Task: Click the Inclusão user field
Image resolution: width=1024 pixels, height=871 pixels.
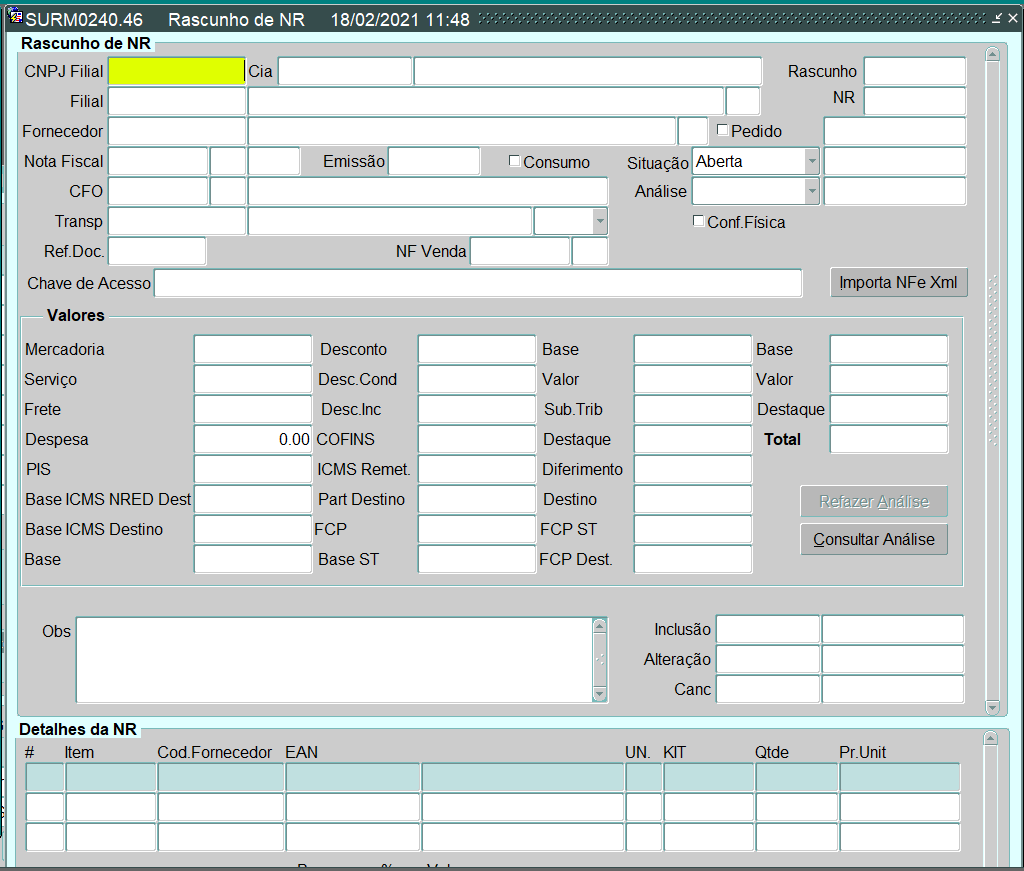Action: tap(768, 629)
